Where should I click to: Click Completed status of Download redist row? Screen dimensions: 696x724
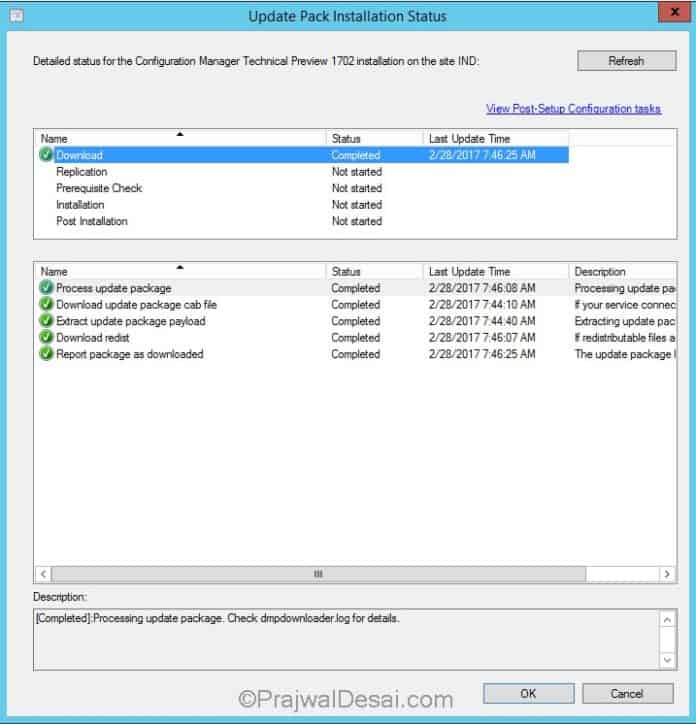356,338
